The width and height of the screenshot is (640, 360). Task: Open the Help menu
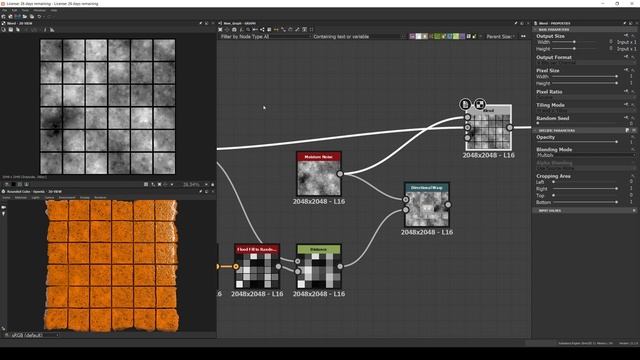point(54,10)
